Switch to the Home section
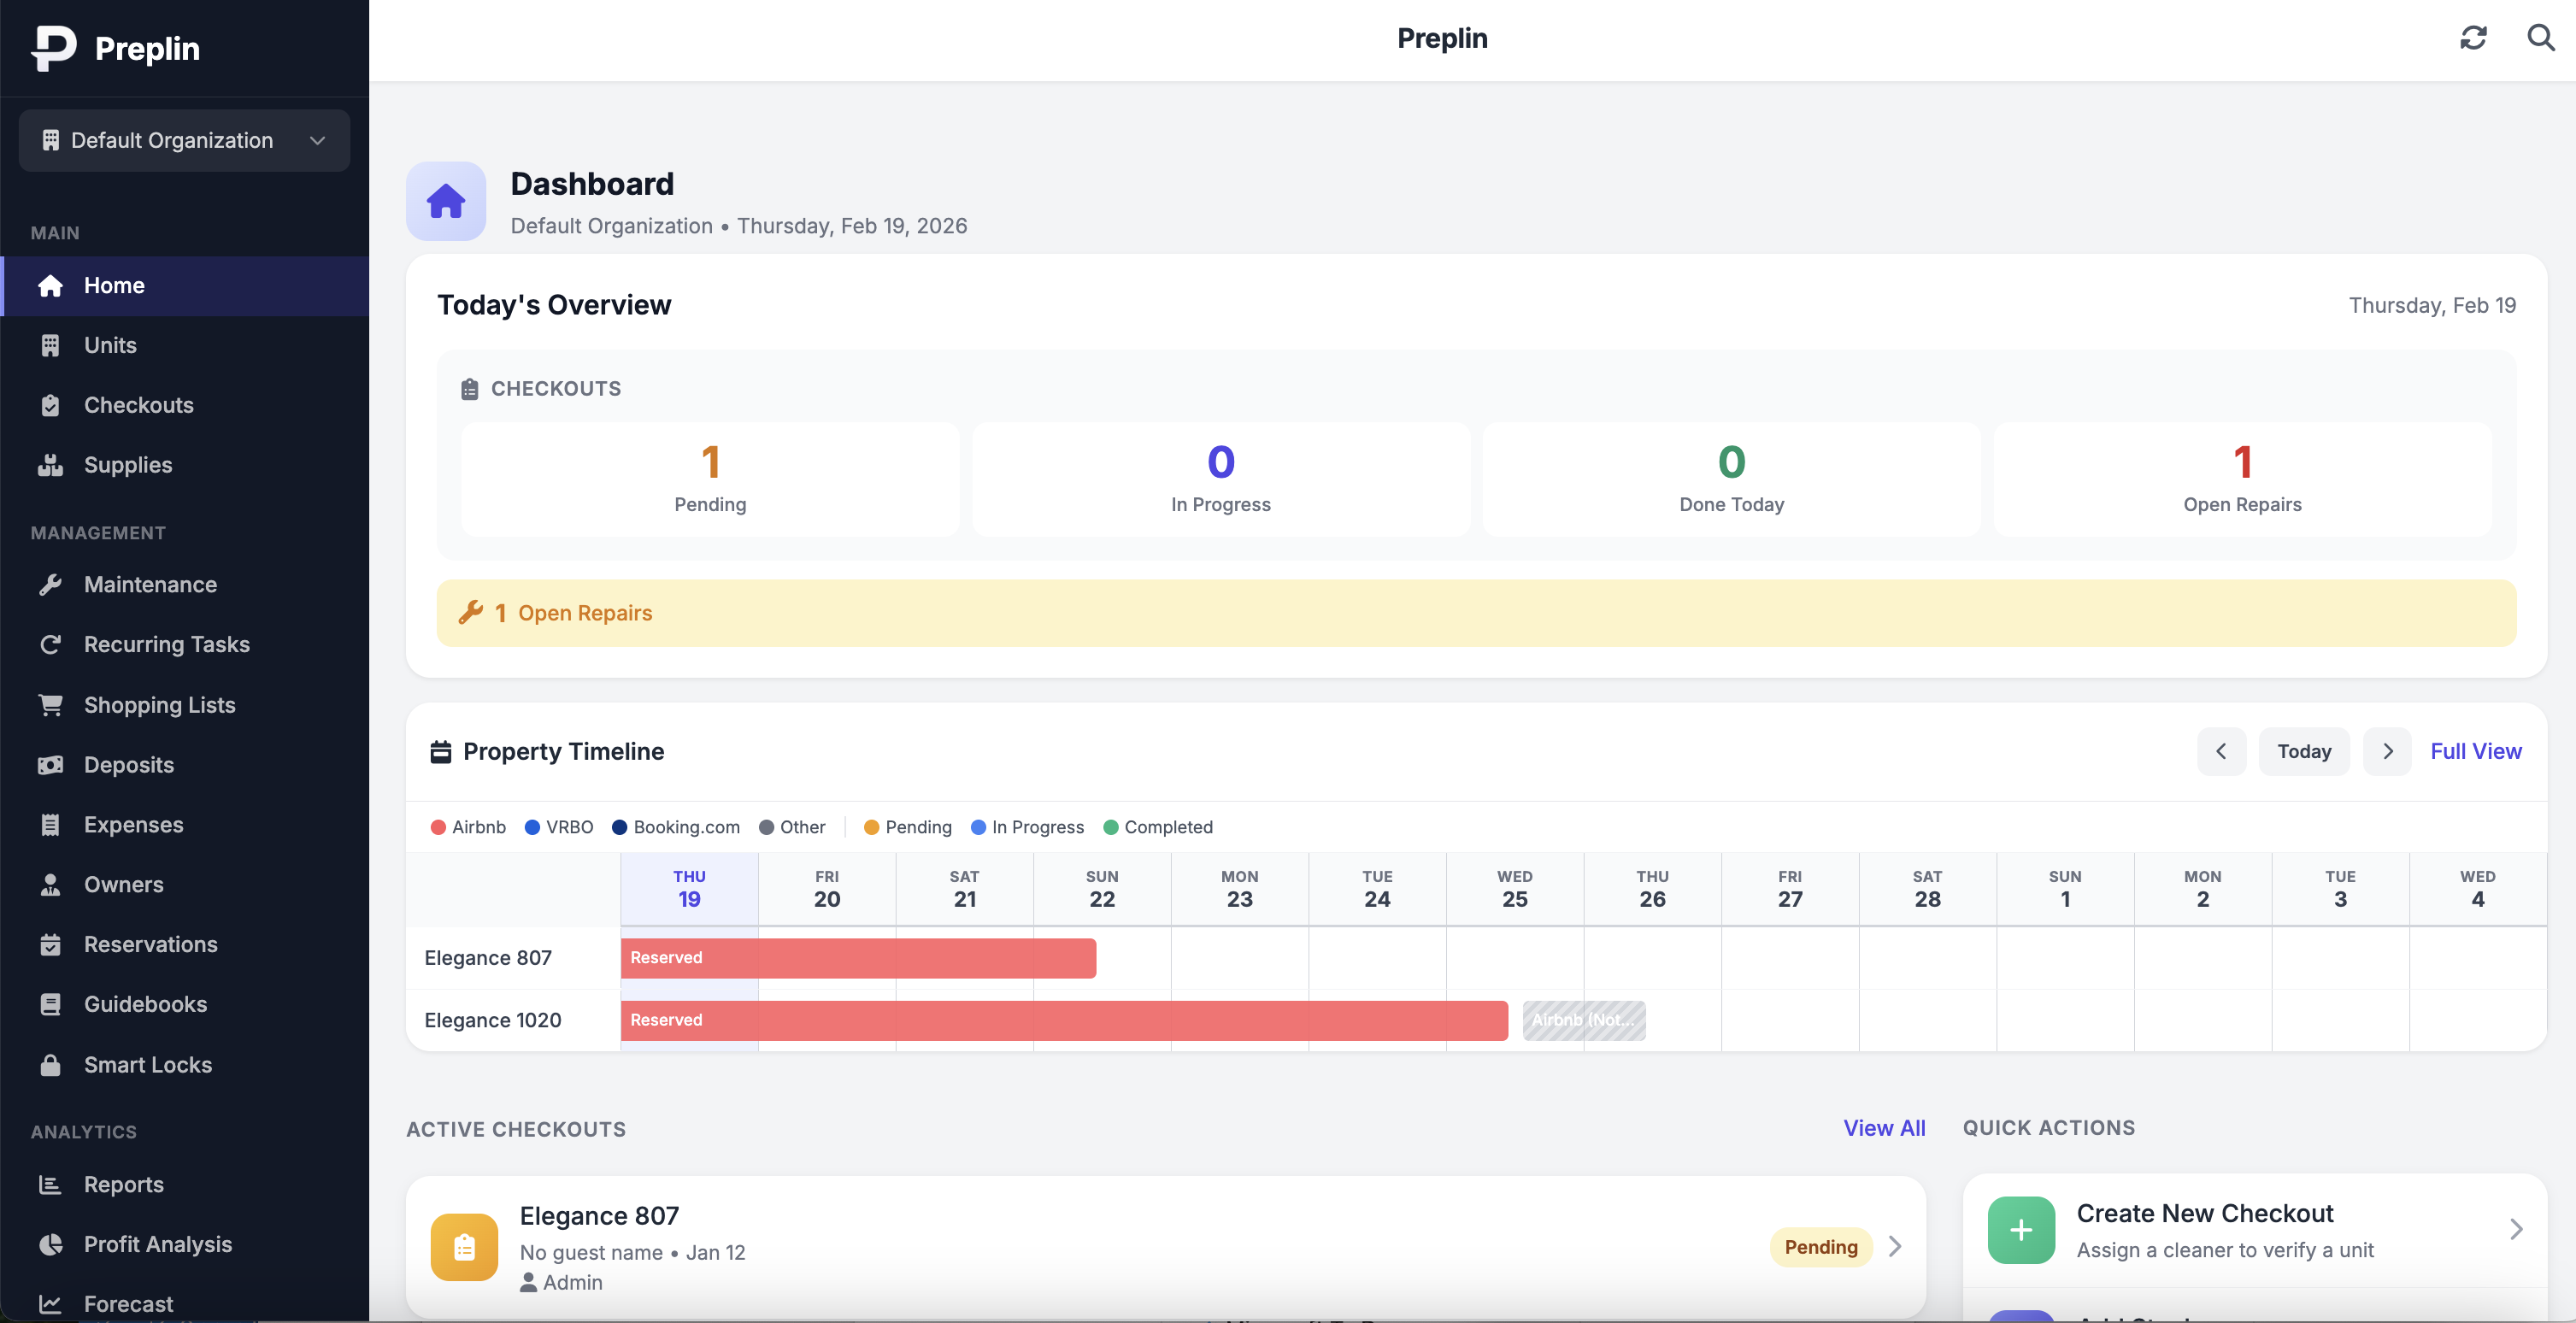Screen dimensions: 2576x1323 [114, 285]
